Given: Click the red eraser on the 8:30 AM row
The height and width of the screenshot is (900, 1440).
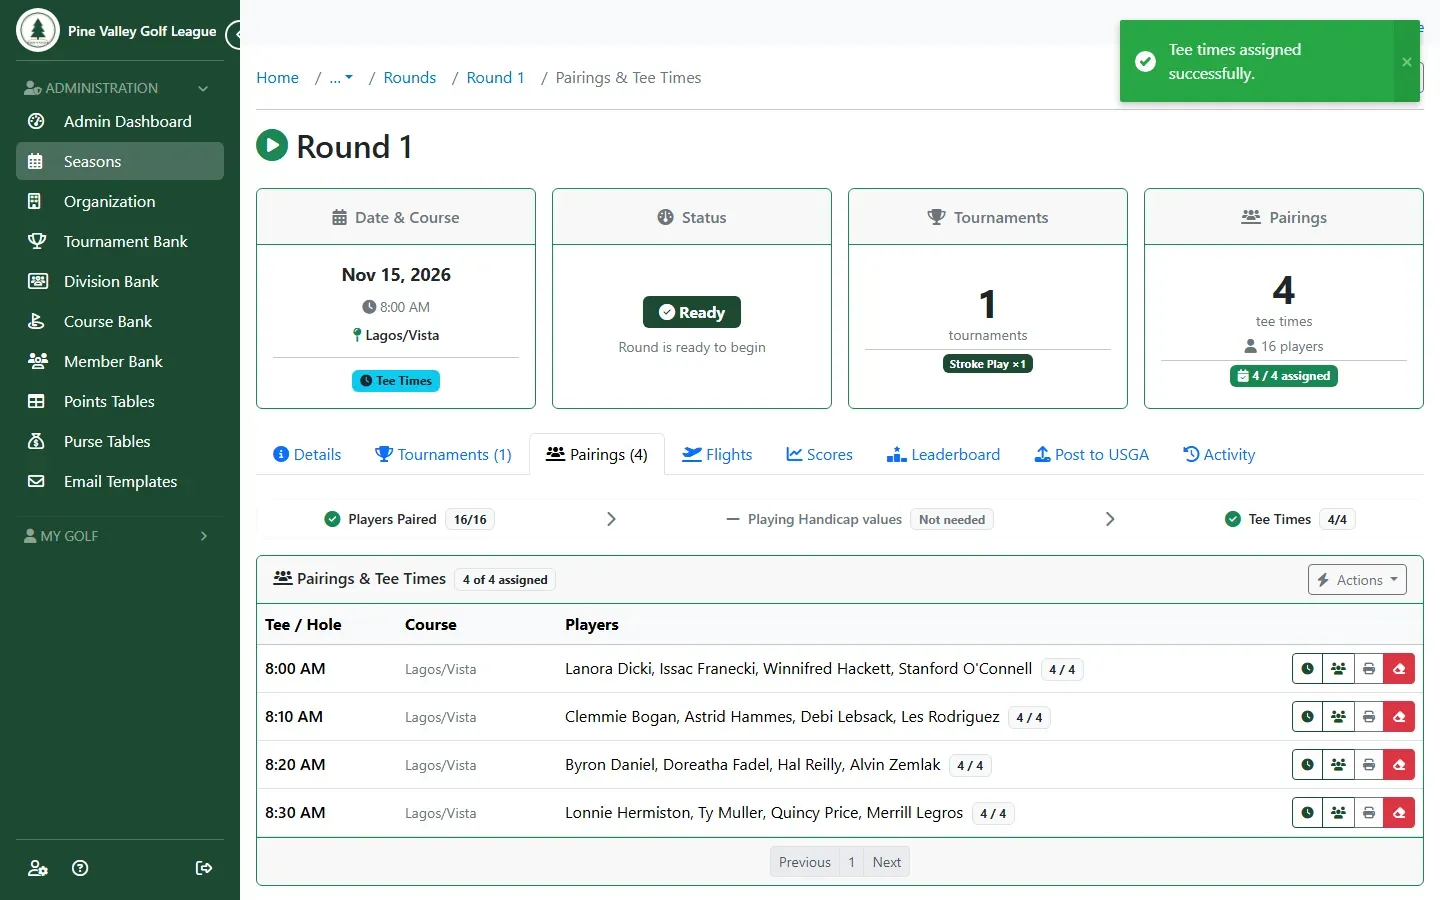Looking at the screenshot, I should (x=1399, y=813).
